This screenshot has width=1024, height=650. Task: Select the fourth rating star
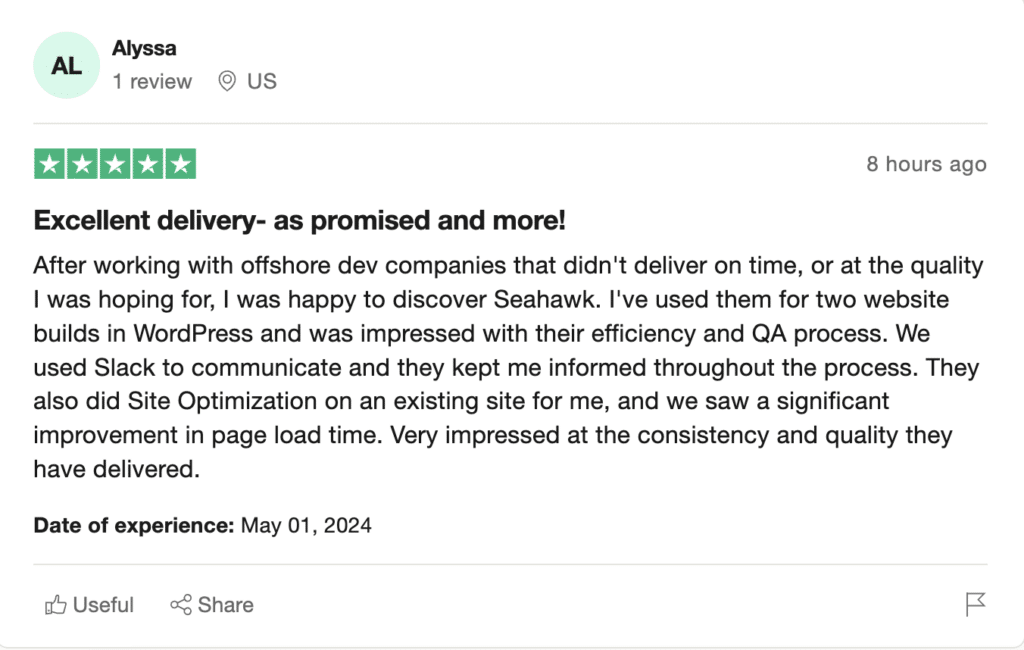148,164
